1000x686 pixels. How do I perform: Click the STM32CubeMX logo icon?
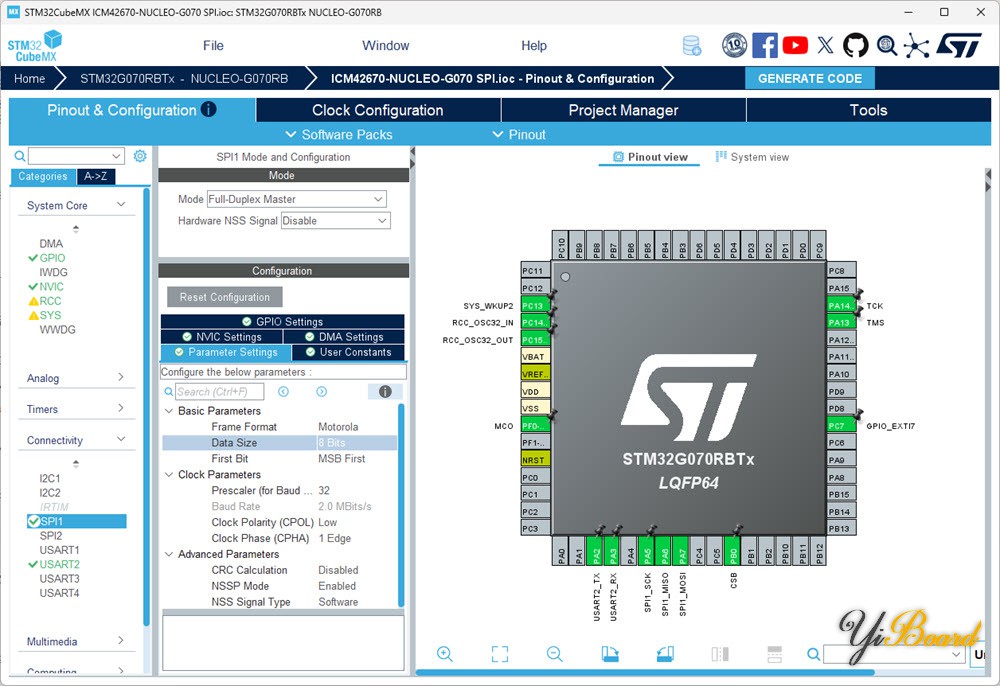[x=35, y=46]
